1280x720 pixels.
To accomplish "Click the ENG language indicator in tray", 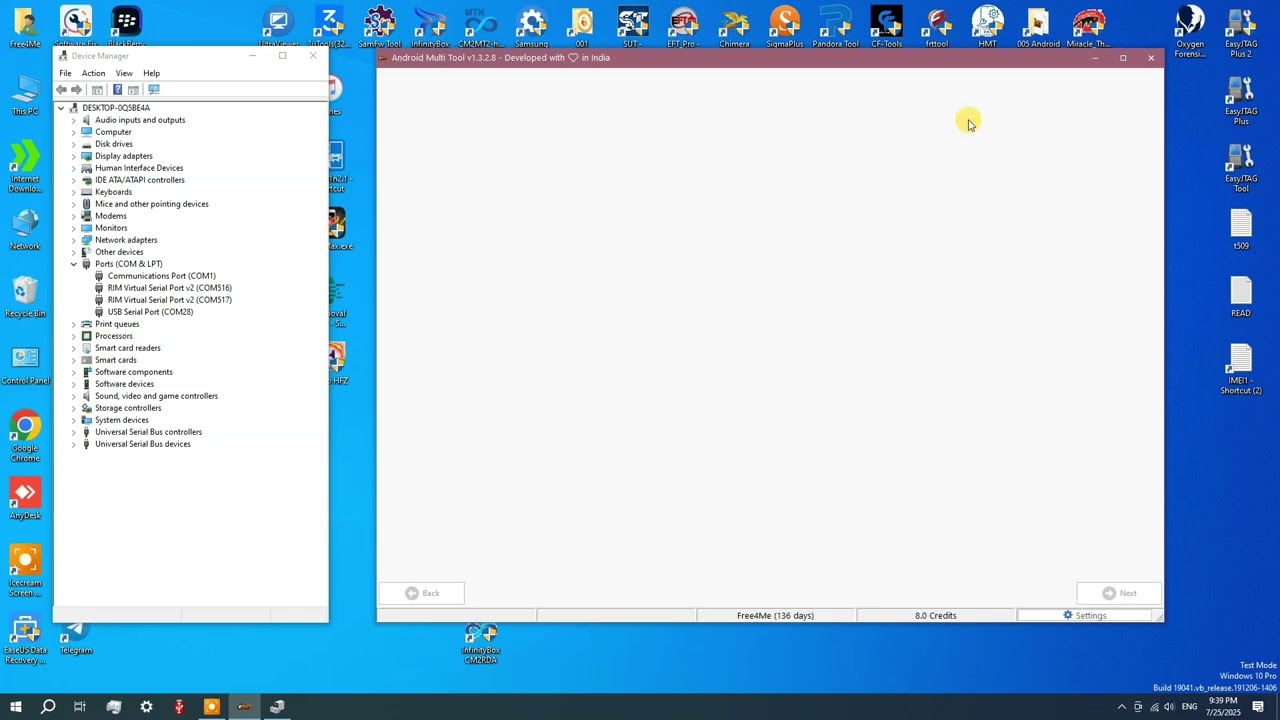I will pos(1189,707).
